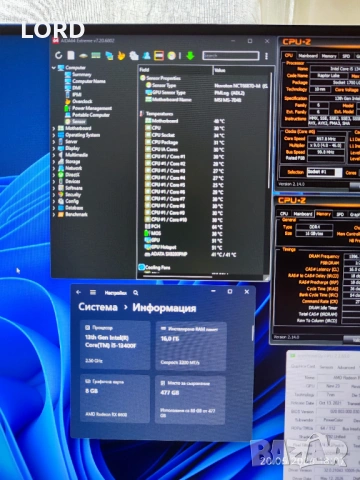
Task: Open the three-dot menu in AIDA64
Action: point(266,56)
